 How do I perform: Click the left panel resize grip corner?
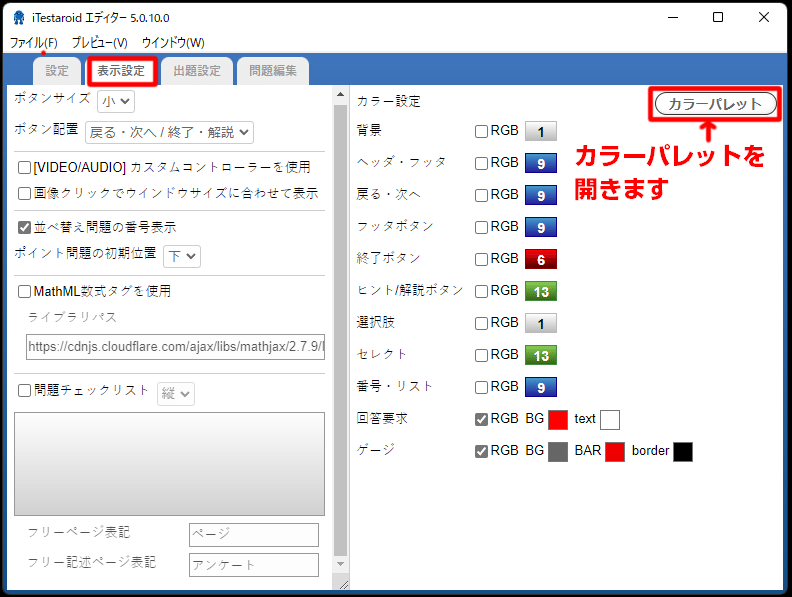tap(343, 584)
